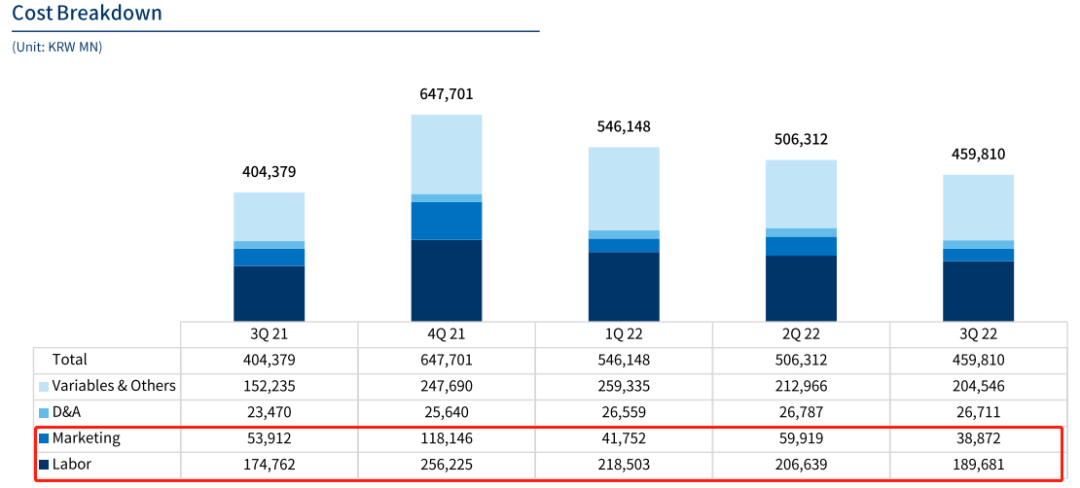Select the Labor legend color square
This screenshot has width=1080, height=488.
pos(44,464)
